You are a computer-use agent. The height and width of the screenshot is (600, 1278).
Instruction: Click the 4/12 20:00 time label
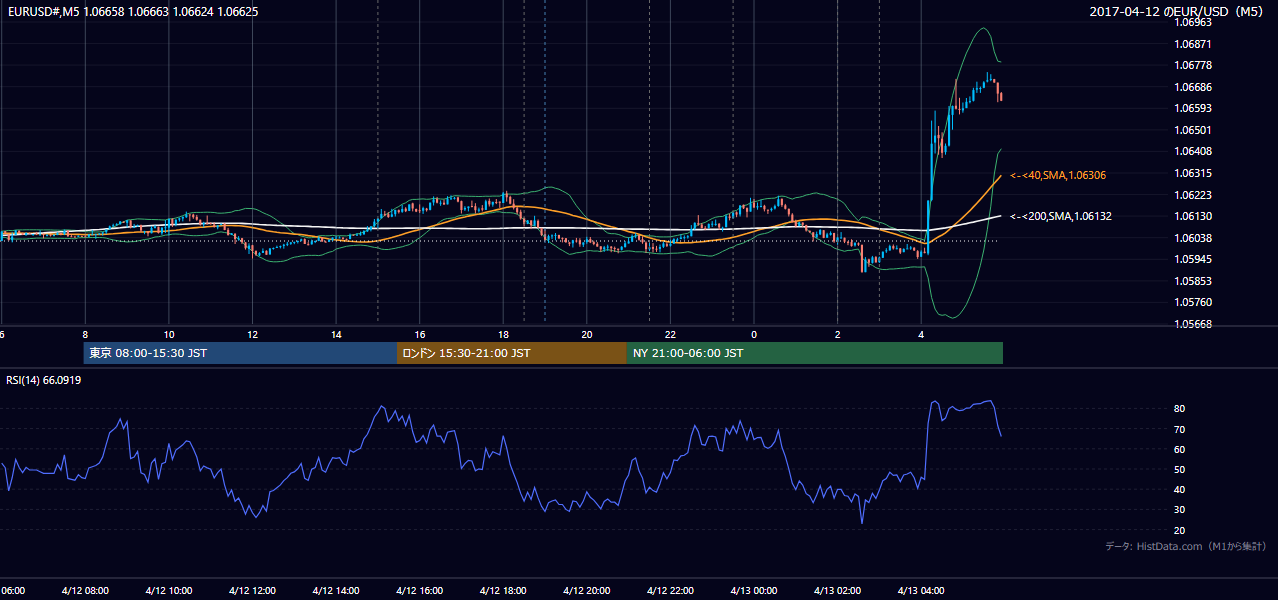tap(587, 590)
